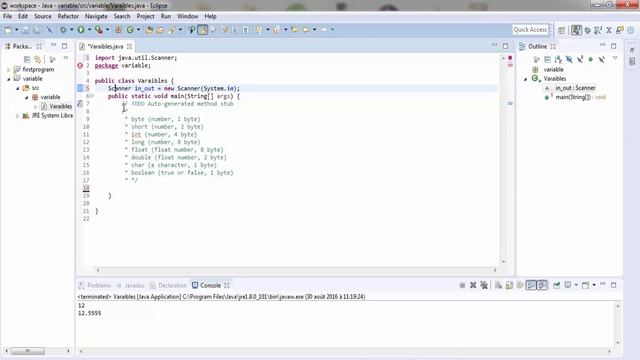Viewport: 640px width, 360px height.
Task: Click the Pin Console icon
Action: 556,285
